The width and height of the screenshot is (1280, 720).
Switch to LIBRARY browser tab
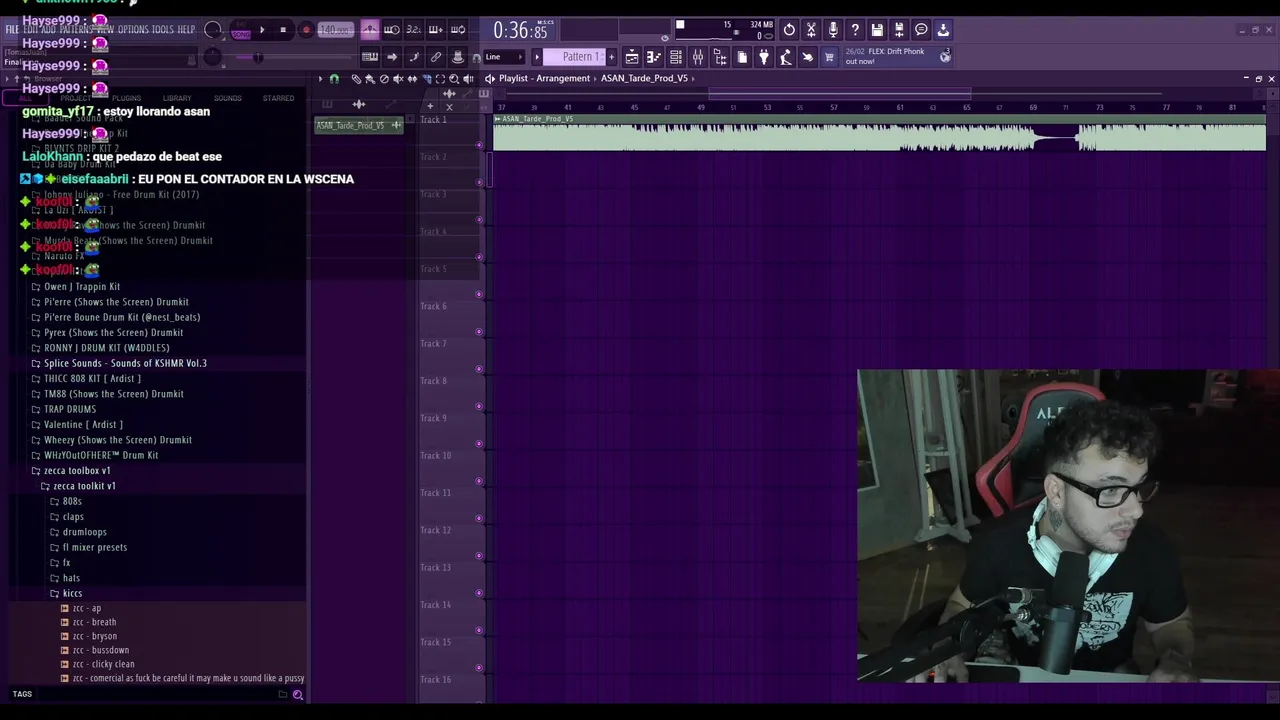coord(177,98)
